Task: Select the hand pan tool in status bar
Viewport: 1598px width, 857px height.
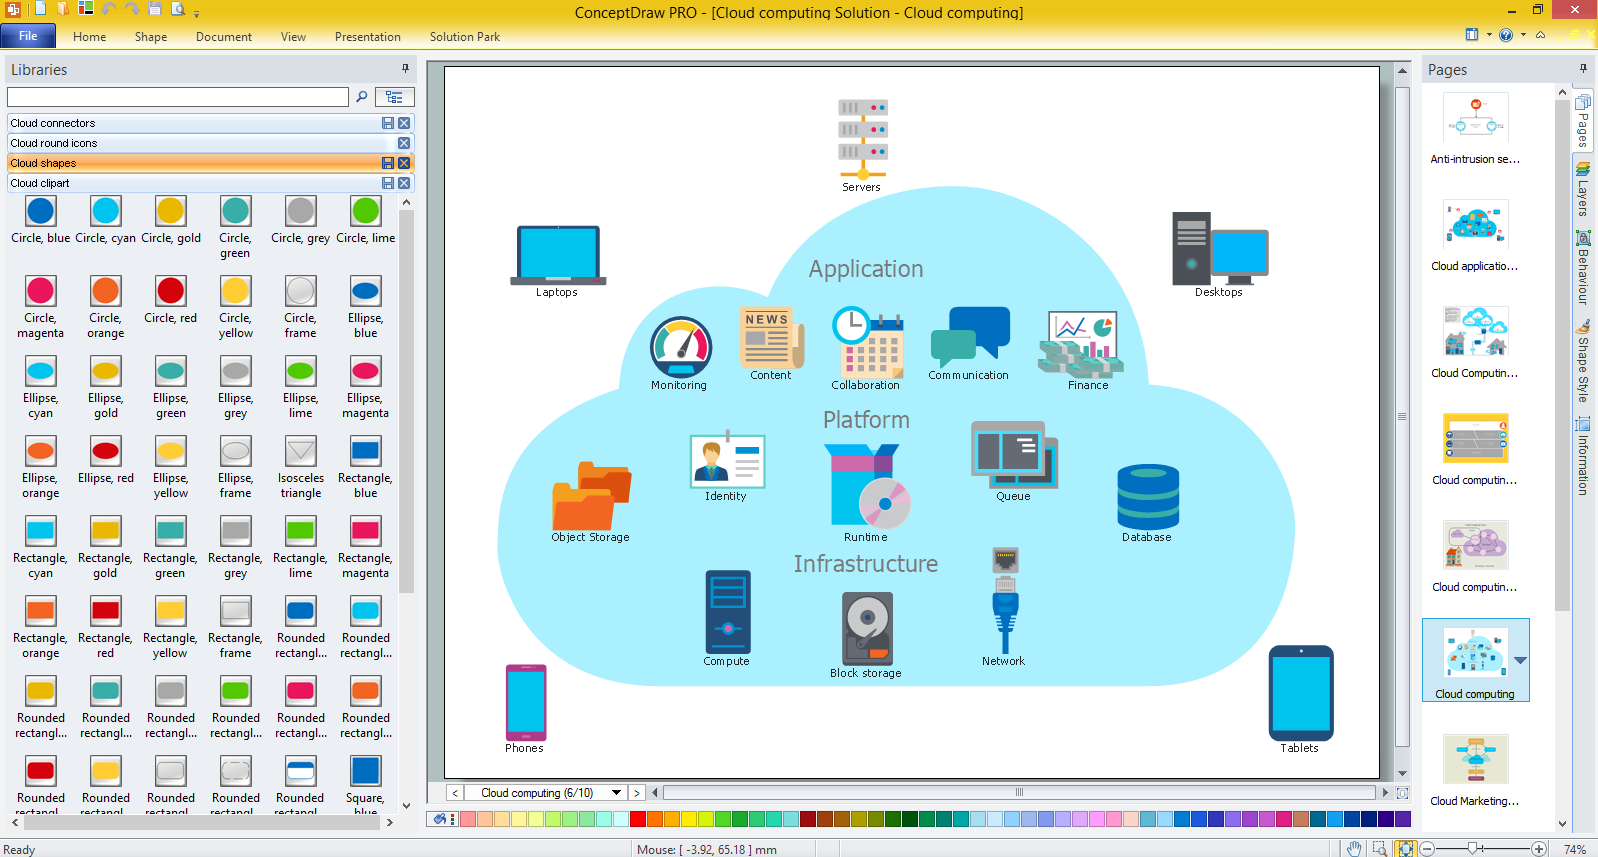Action: click(1354, 849)
